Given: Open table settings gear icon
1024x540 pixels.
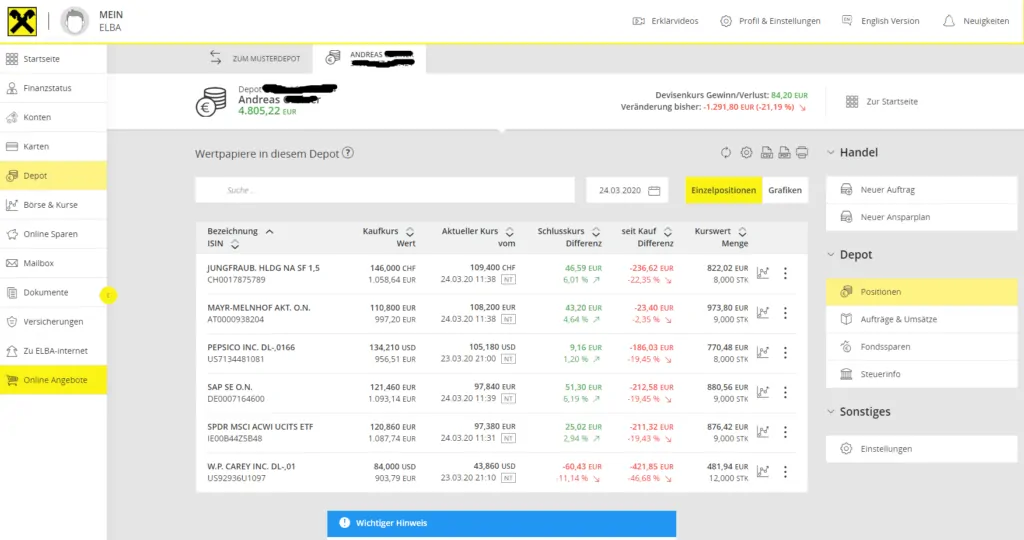Looking at the screenshot, I should click(x=746, y=153).
